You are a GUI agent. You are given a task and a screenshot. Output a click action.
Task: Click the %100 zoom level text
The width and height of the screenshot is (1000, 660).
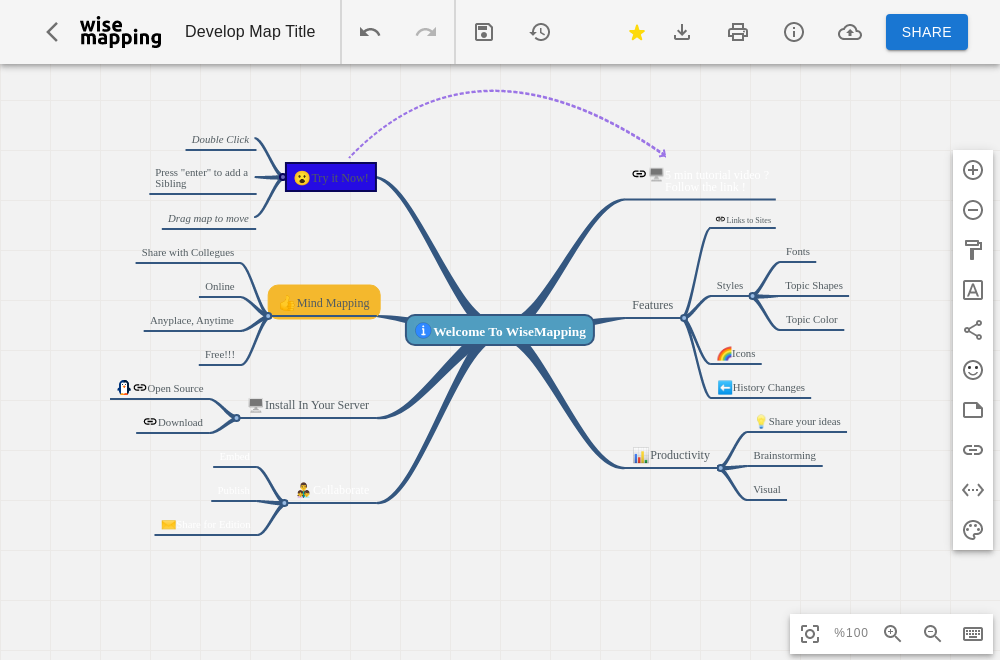(851, 633)
